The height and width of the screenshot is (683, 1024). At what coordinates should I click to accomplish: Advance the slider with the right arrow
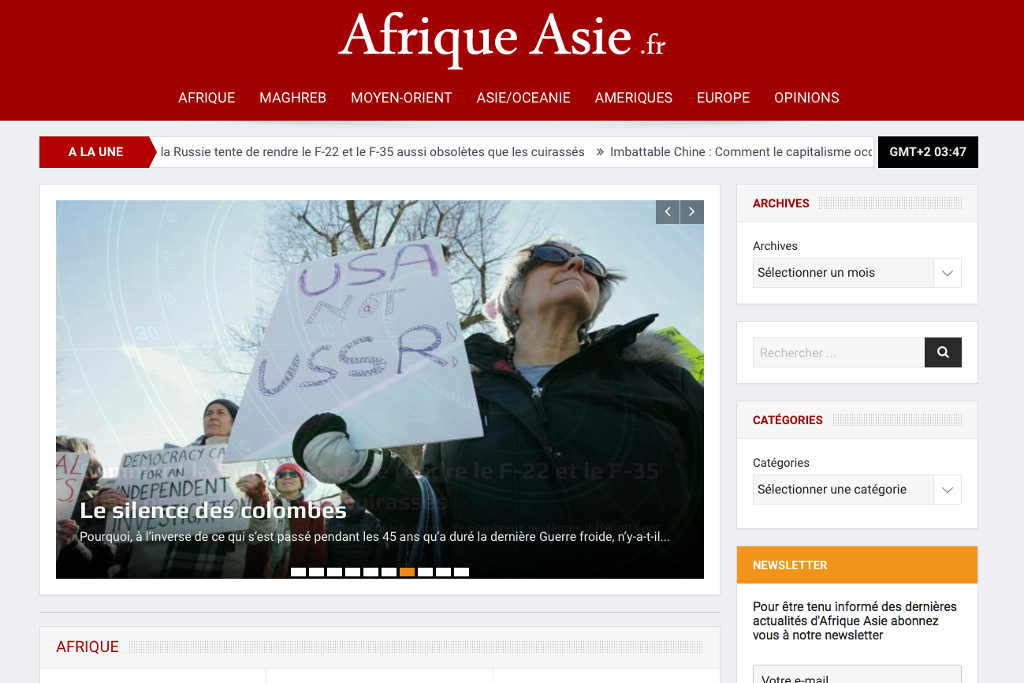pyautogui.click(x=692, y=212)
